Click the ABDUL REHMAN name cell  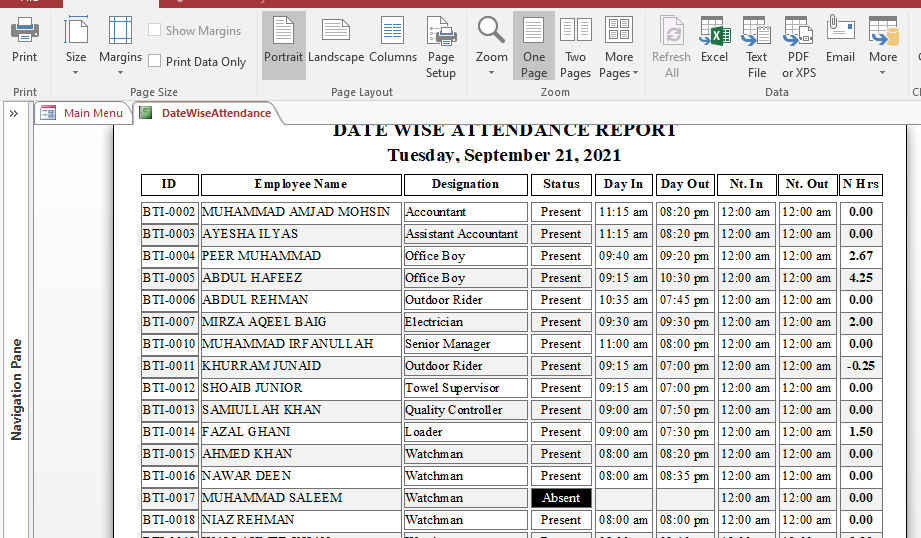point(301,300)
